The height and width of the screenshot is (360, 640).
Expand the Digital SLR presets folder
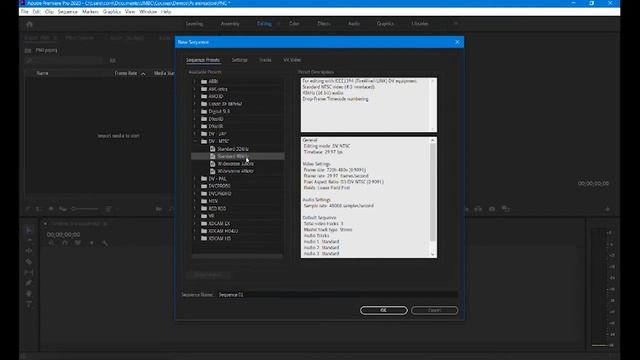tap(195, 111)
